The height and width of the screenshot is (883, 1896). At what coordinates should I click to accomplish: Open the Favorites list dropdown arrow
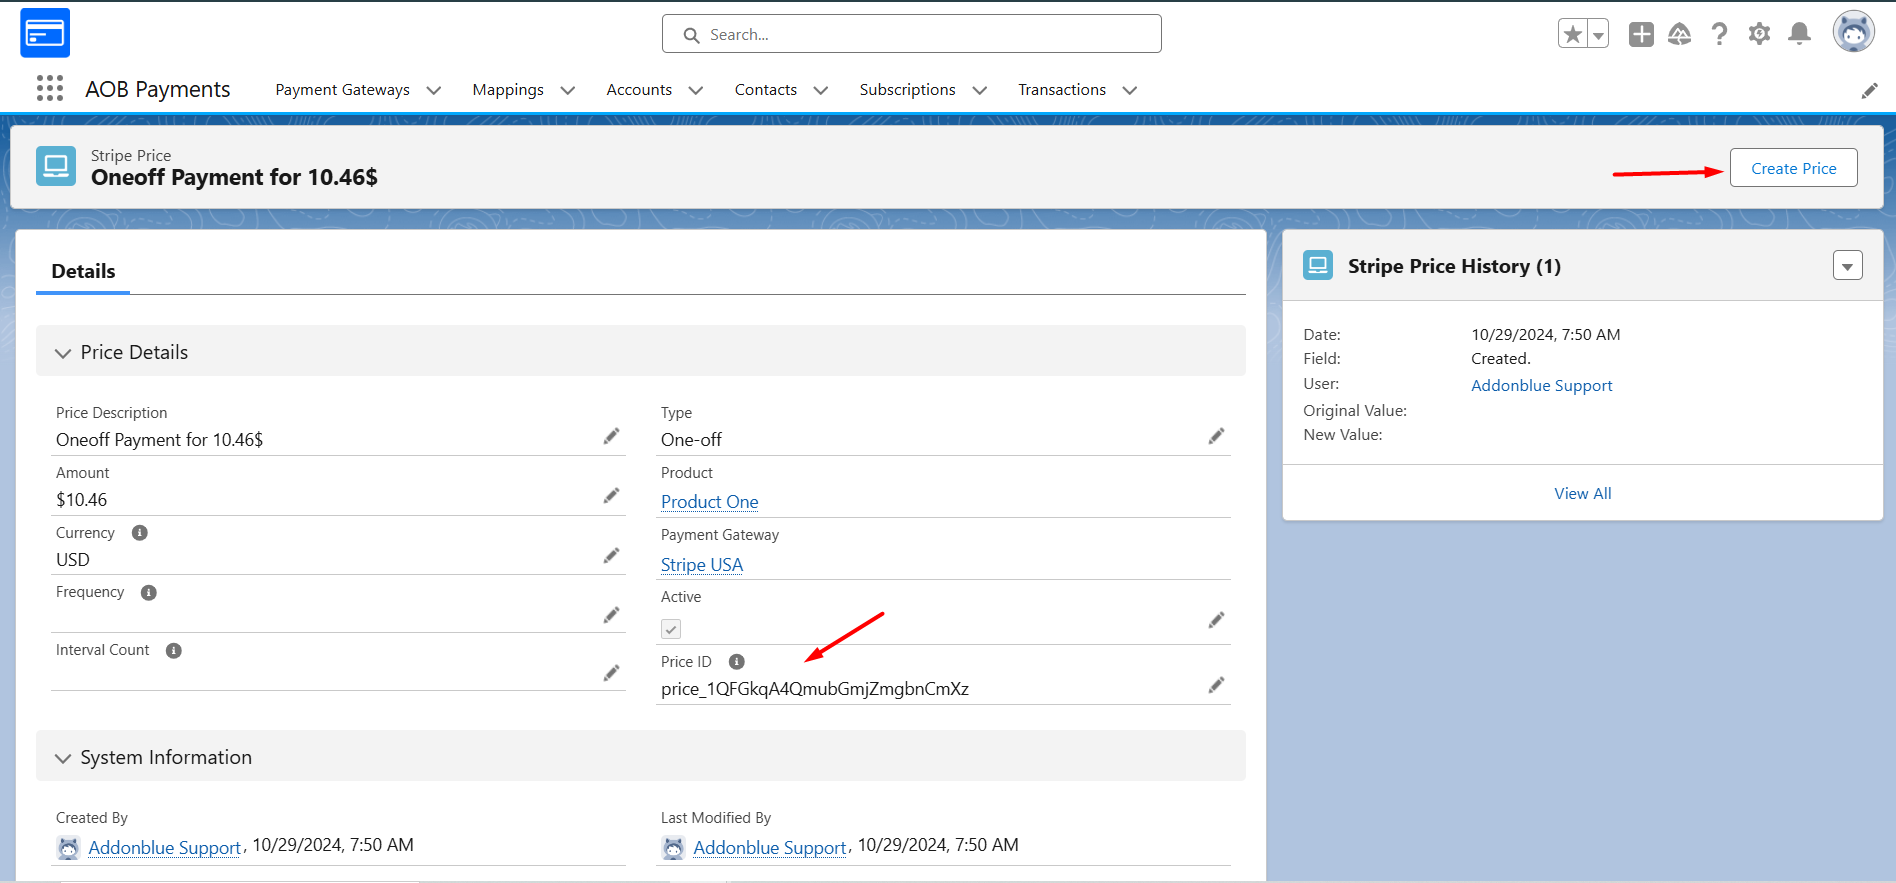coord(1598,34)
